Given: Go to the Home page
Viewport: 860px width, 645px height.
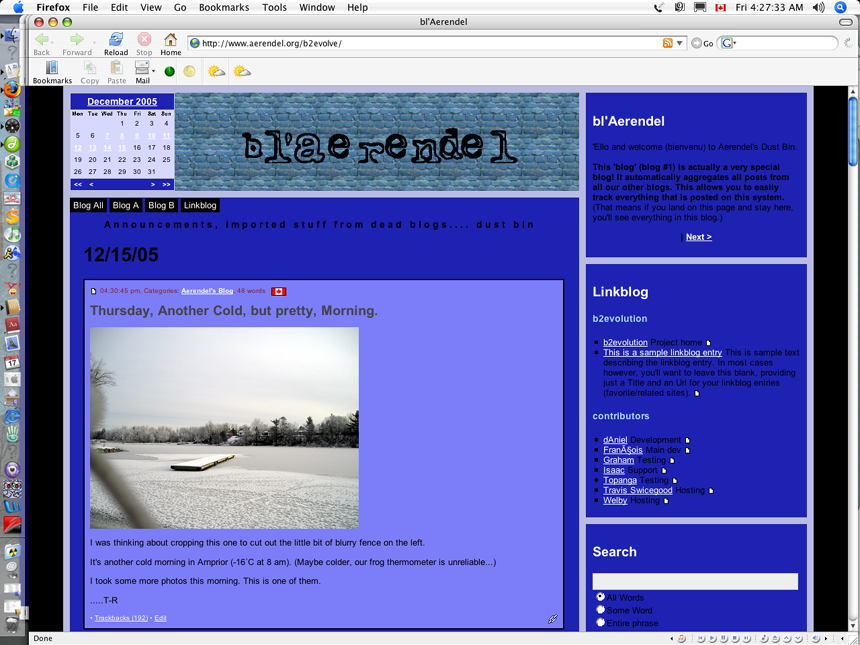Looking at the screenshot, I should [x=171, y=42].
